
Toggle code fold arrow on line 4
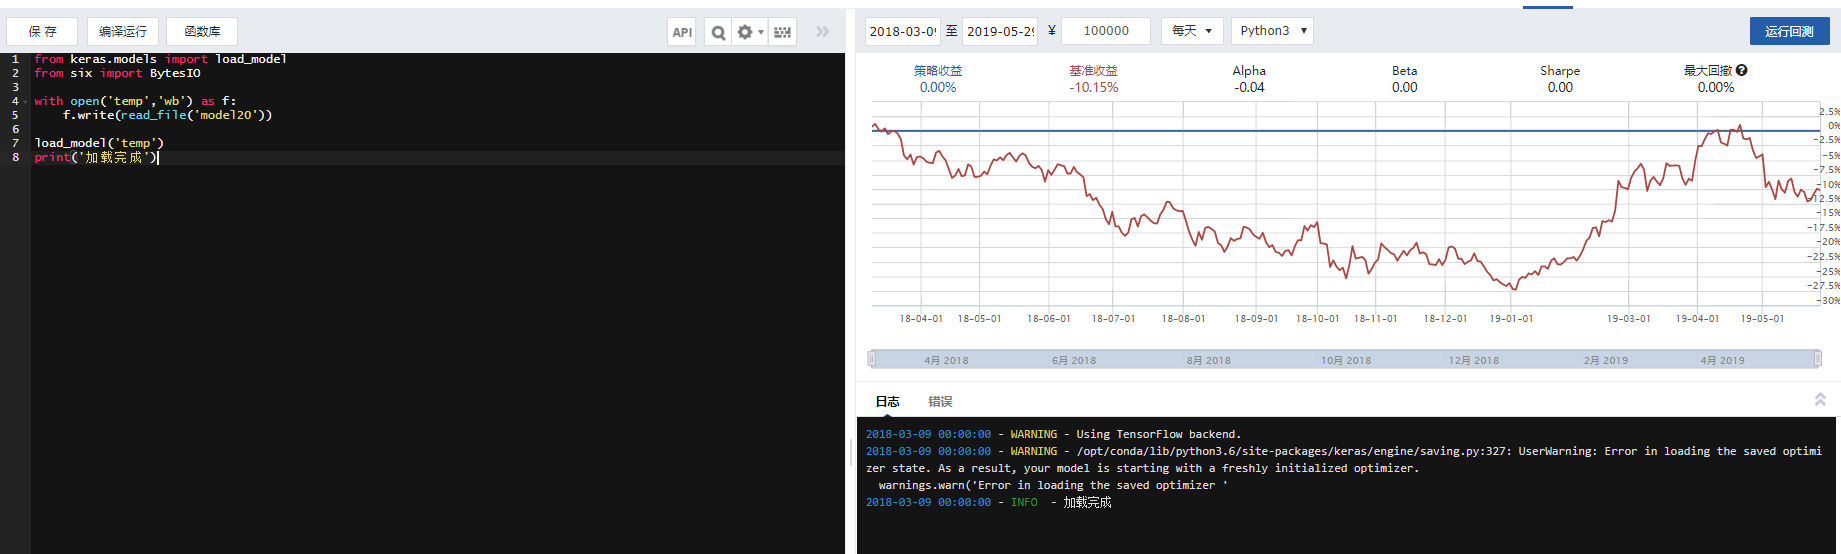(x=25, y=101)
